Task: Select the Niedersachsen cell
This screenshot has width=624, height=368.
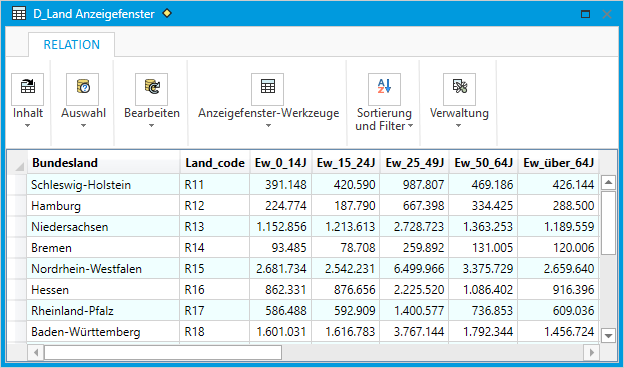Action: [x=103, y=227]
